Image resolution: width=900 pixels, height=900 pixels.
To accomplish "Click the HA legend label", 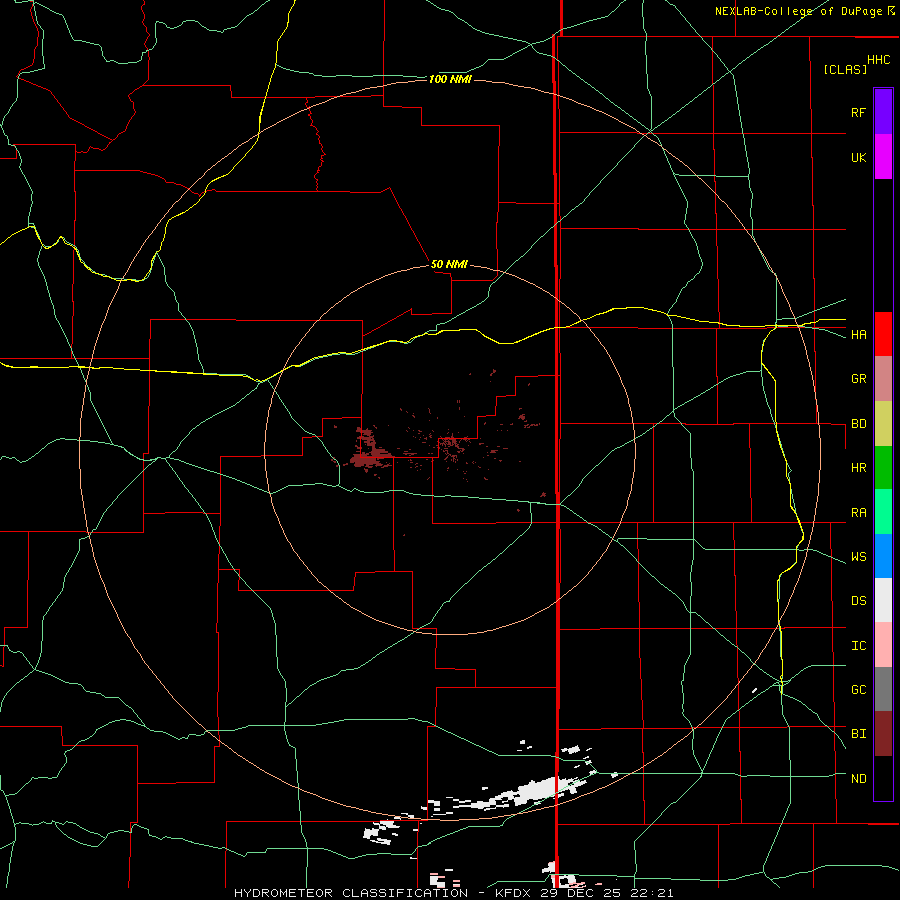I will tap(858, 334).
